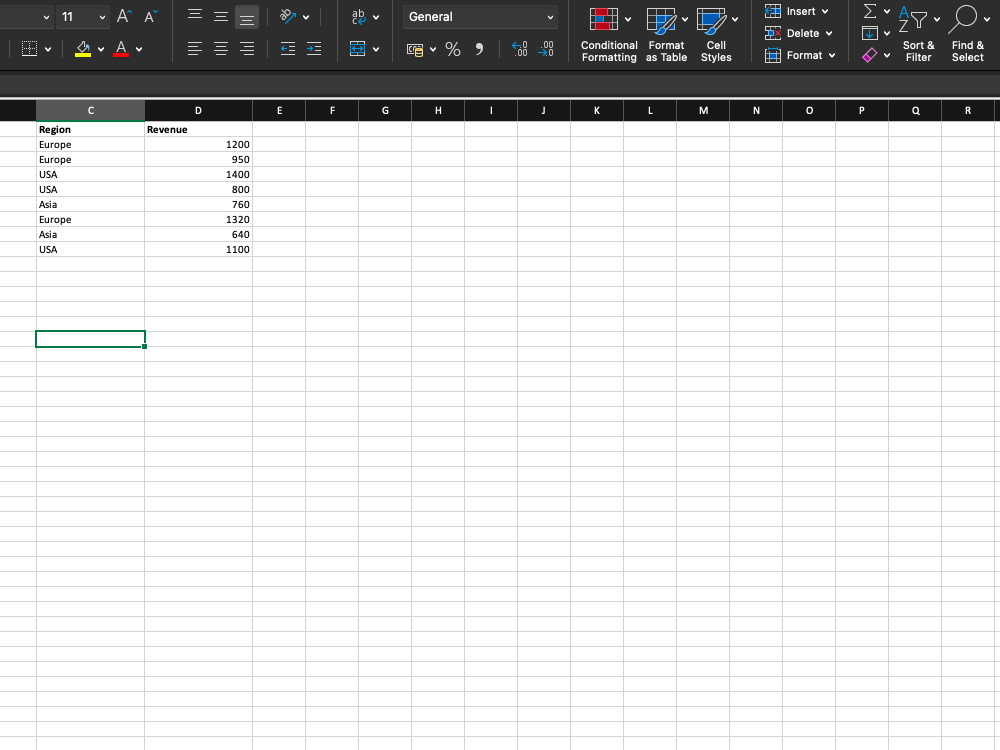Apply percent style
Image resolution: width=1000 pixels, height=750 pixels.
453,49
